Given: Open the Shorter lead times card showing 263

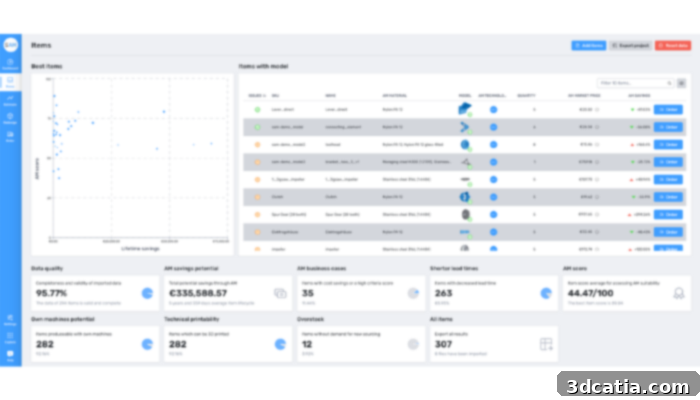Looking at the screenshot, I should (x=494, y=293).
